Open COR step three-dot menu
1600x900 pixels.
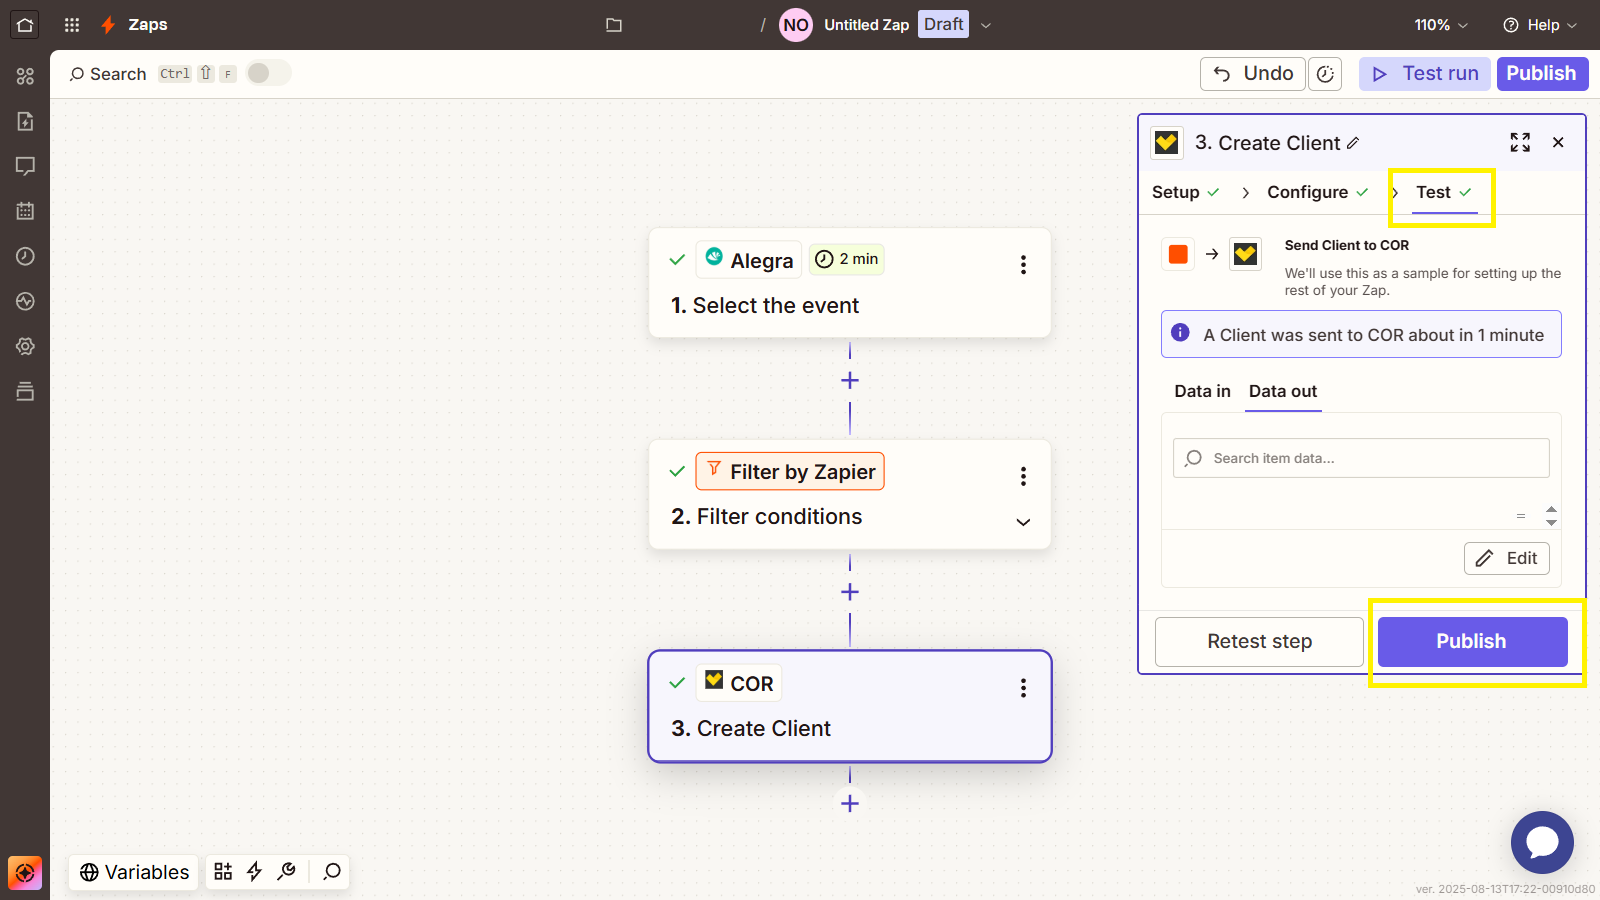point(1023,688)
